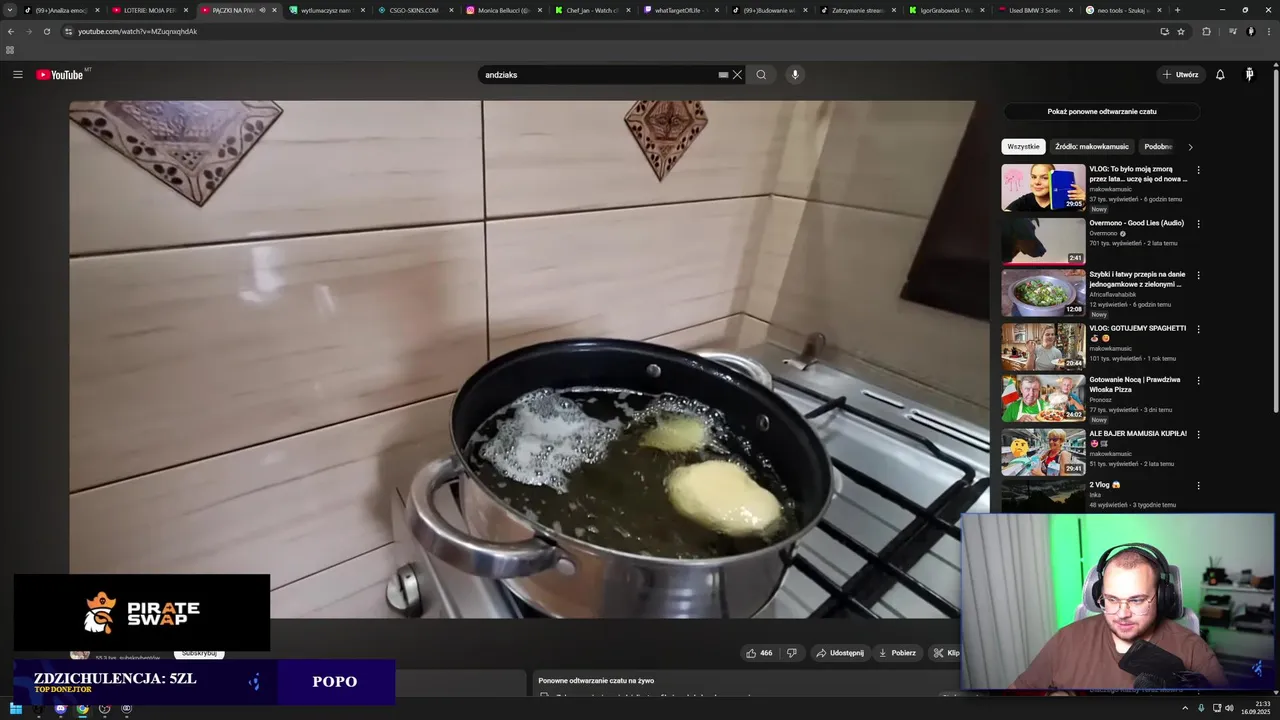
Task: Select the Wszystkie filter chip
Action: 1023,147
